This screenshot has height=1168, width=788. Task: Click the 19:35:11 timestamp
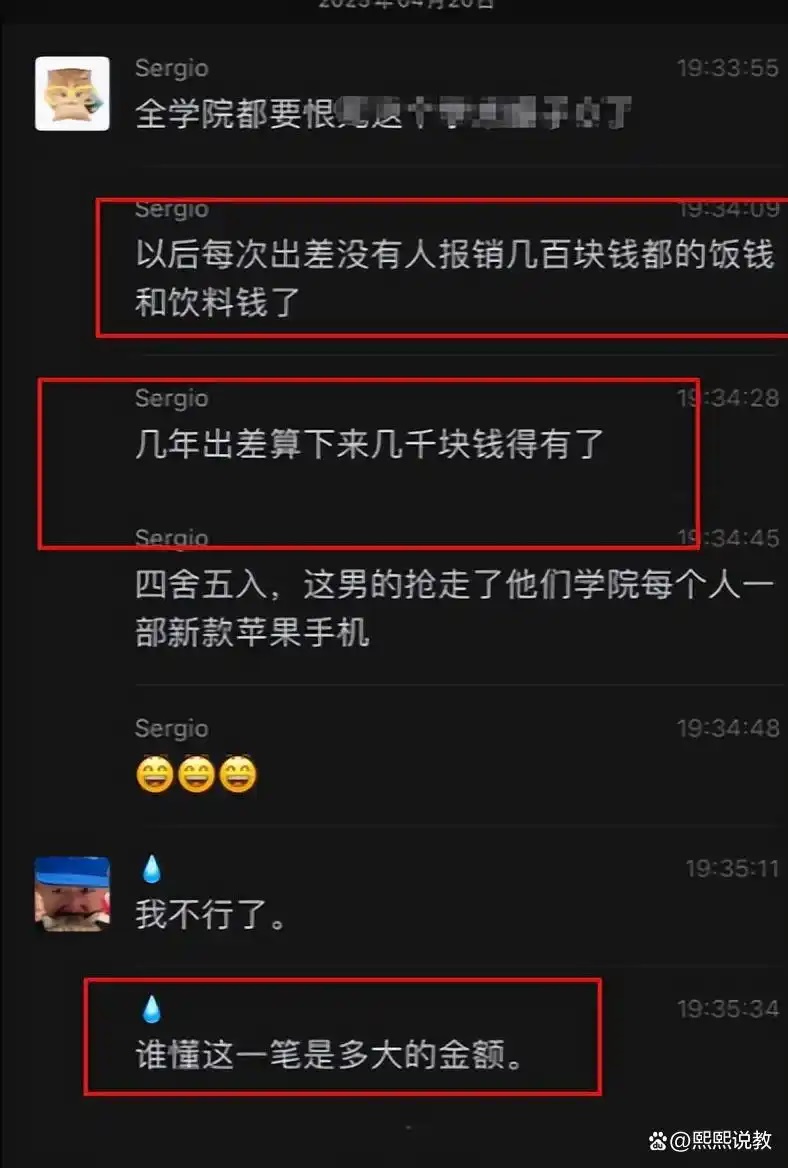click(x=732, y=869)
